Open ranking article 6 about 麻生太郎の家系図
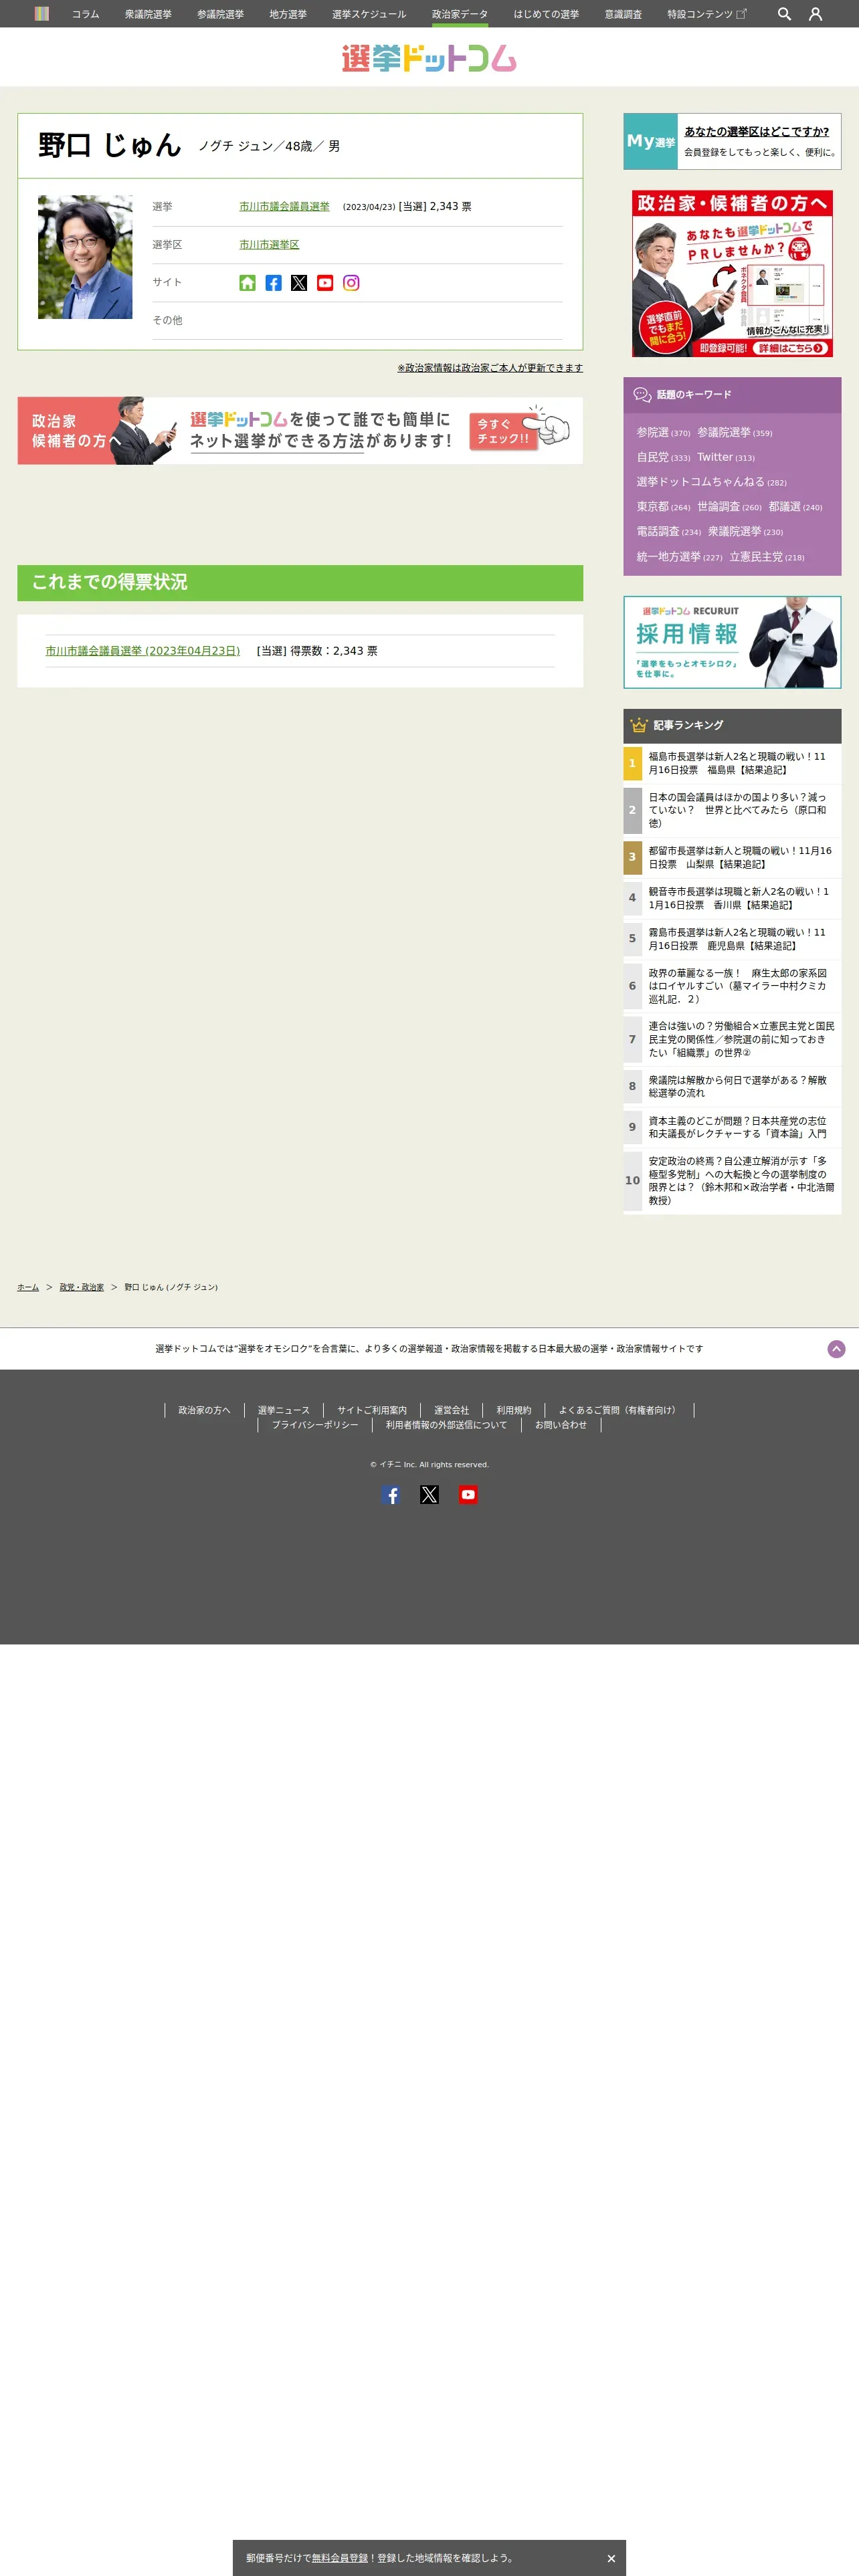Viewport: 859px width, 2576px height. pos(732,986)
